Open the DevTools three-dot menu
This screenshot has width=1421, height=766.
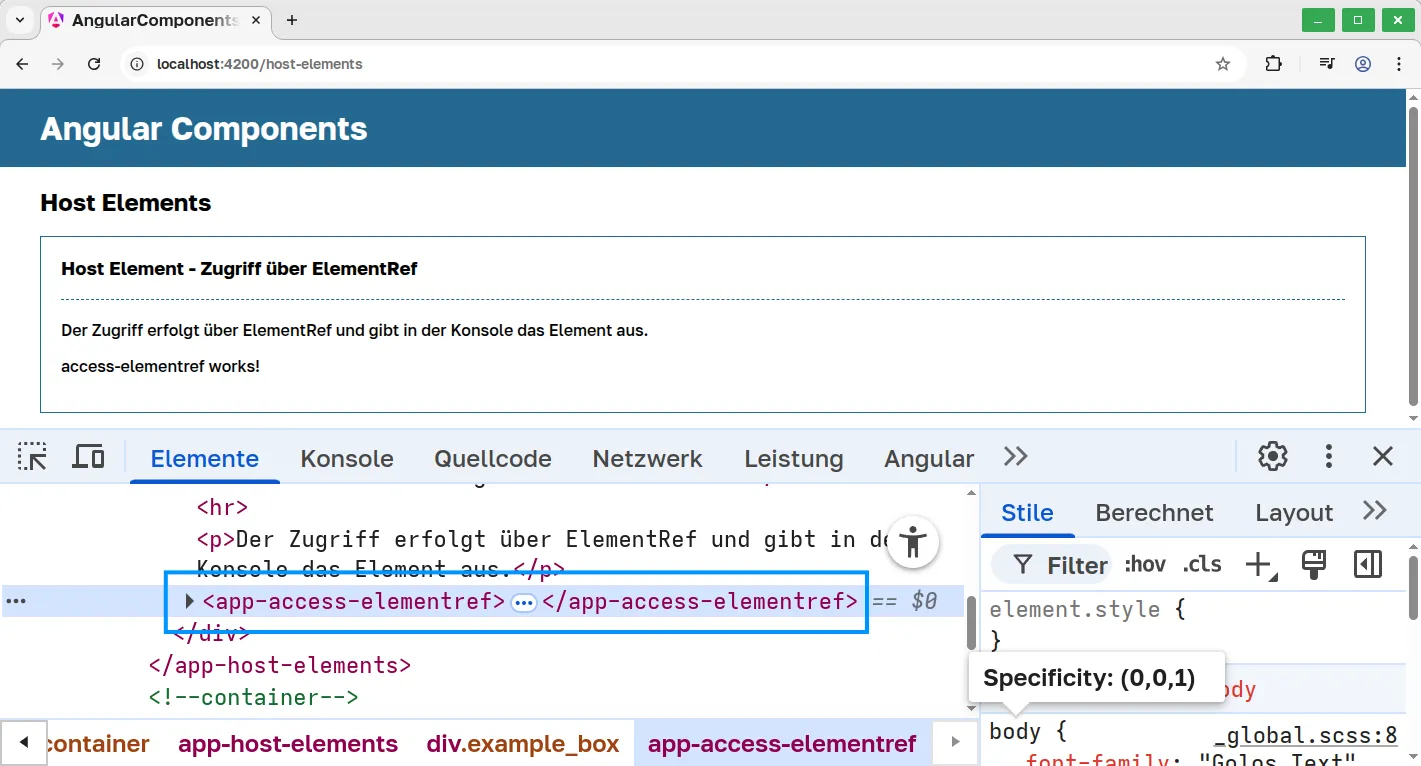click(x=1328, y=457)
